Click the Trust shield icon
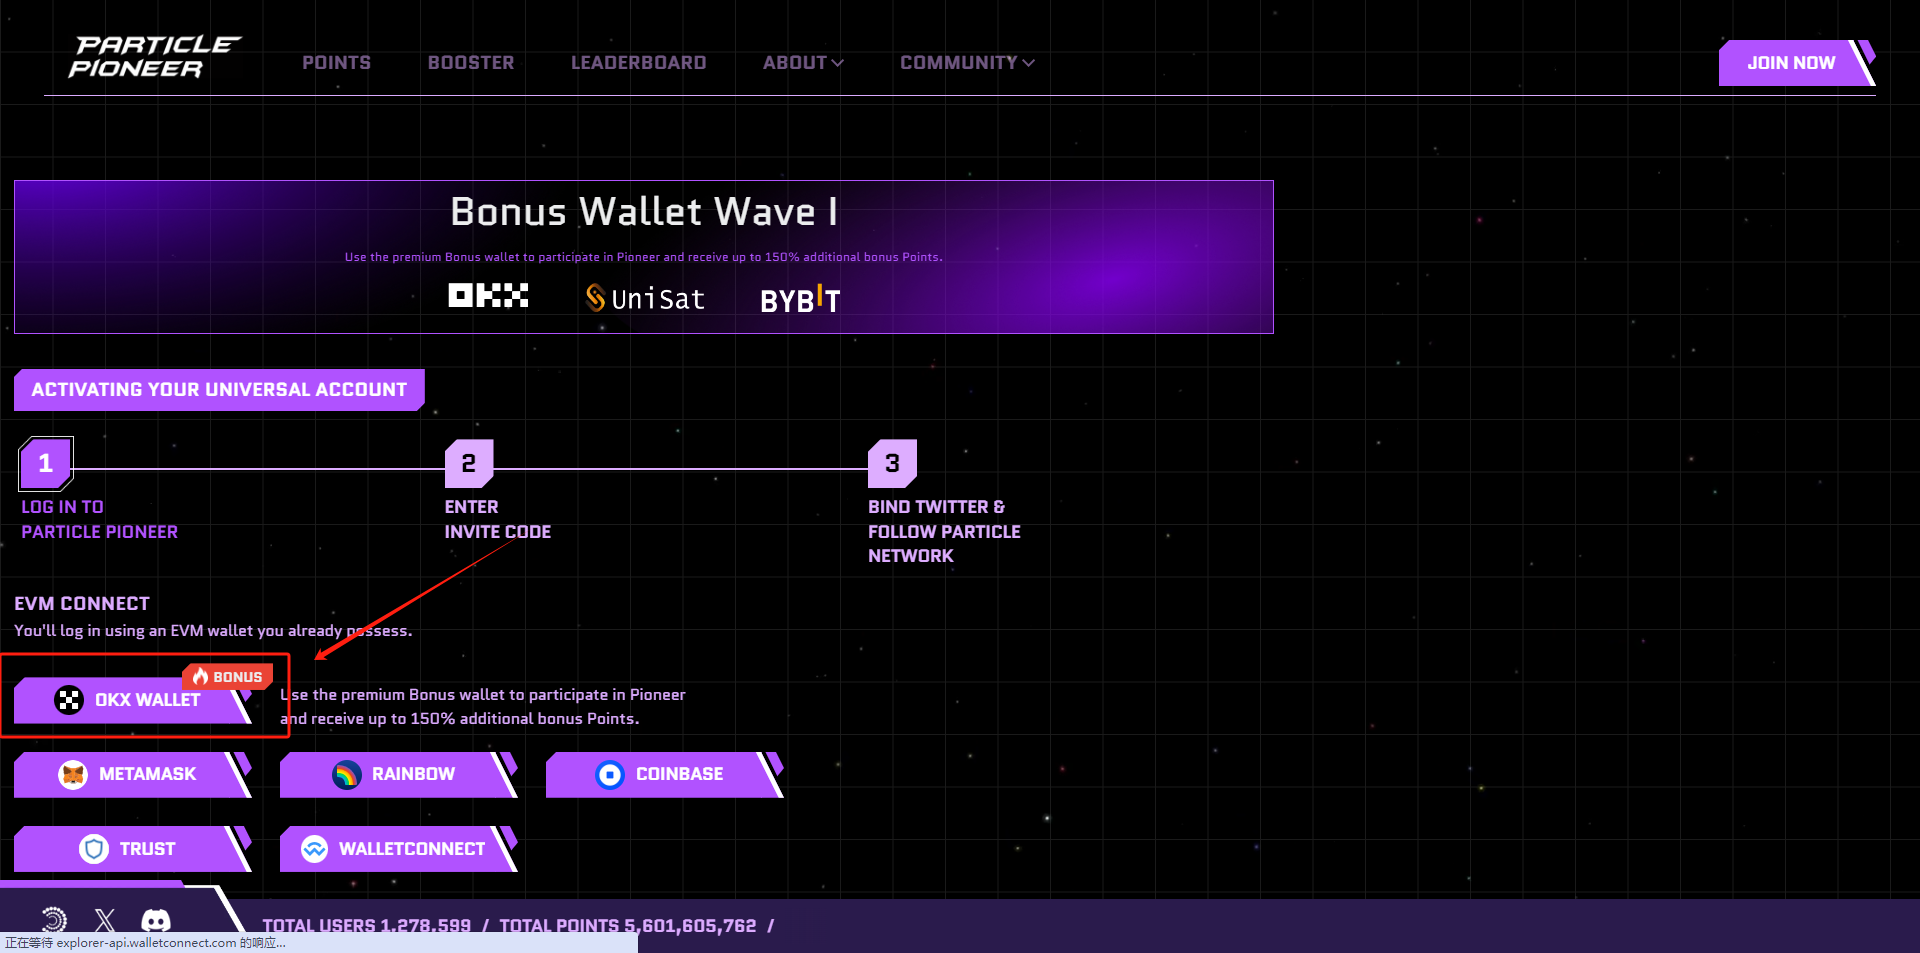 click(94, 849)
